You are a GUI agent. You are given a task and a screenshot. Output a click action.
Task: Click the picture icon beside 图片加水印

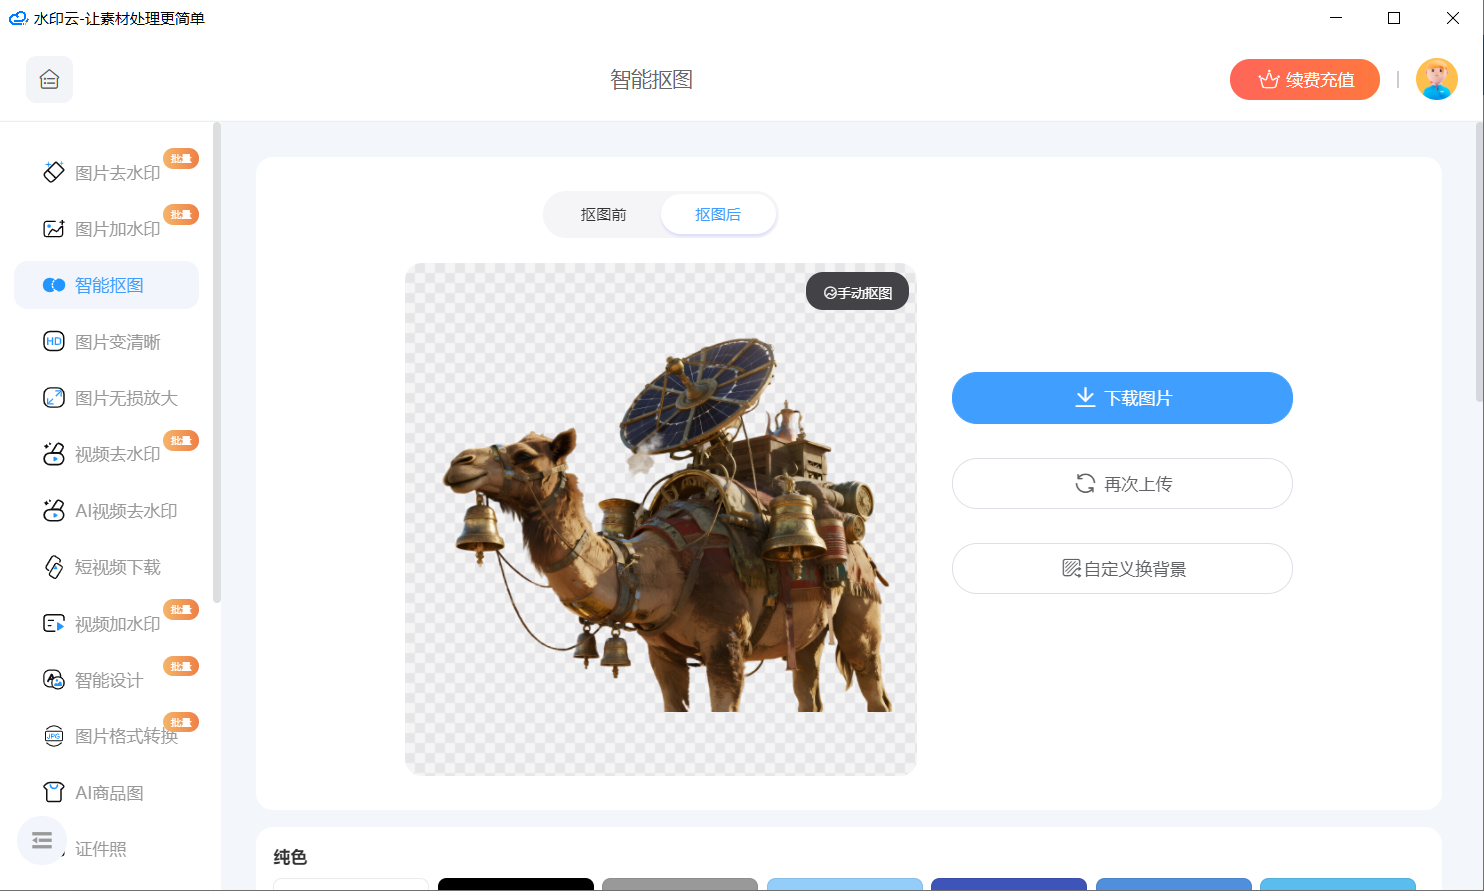coord(54,229)
